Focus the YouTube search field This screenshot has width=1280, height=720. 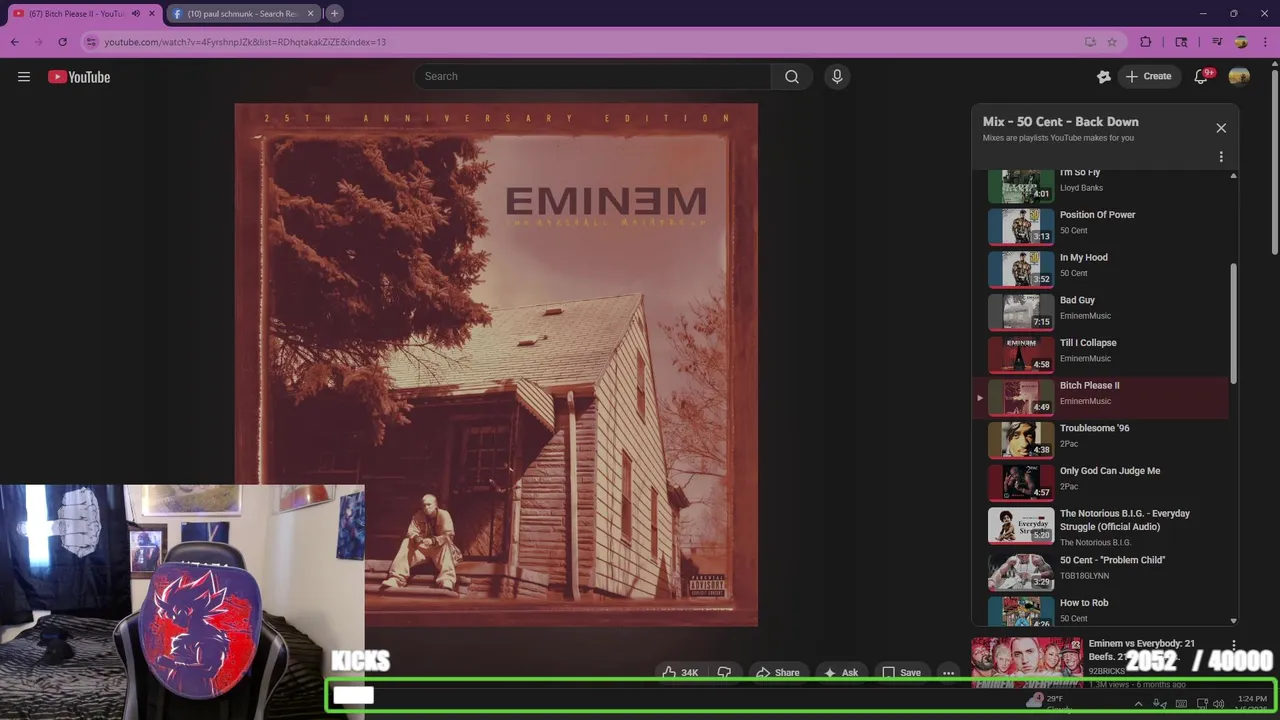(x=592, y=77)
